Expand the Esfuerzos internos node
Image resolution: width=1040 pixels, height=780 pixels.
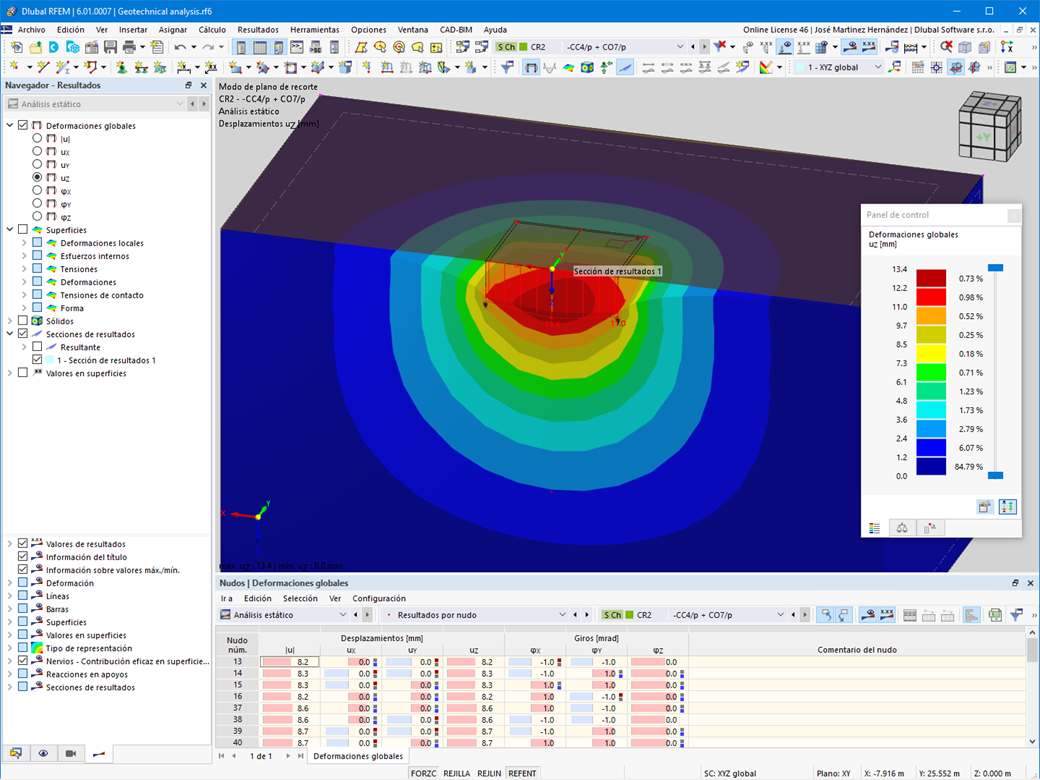pyautogui.click(x=25, y=256)
